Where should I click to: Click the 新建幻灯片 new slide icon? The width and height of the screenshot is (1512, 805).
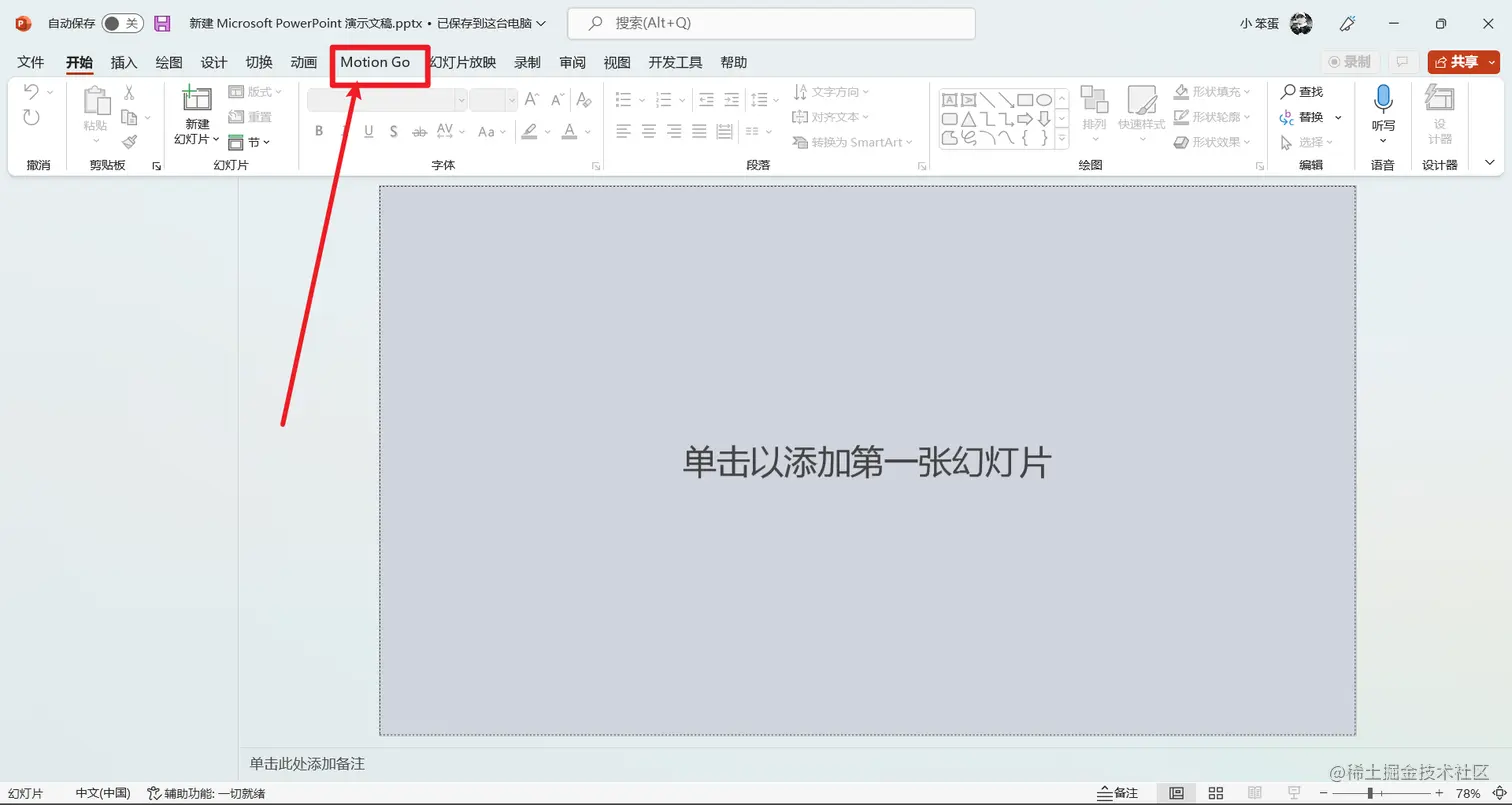[197, 100]
